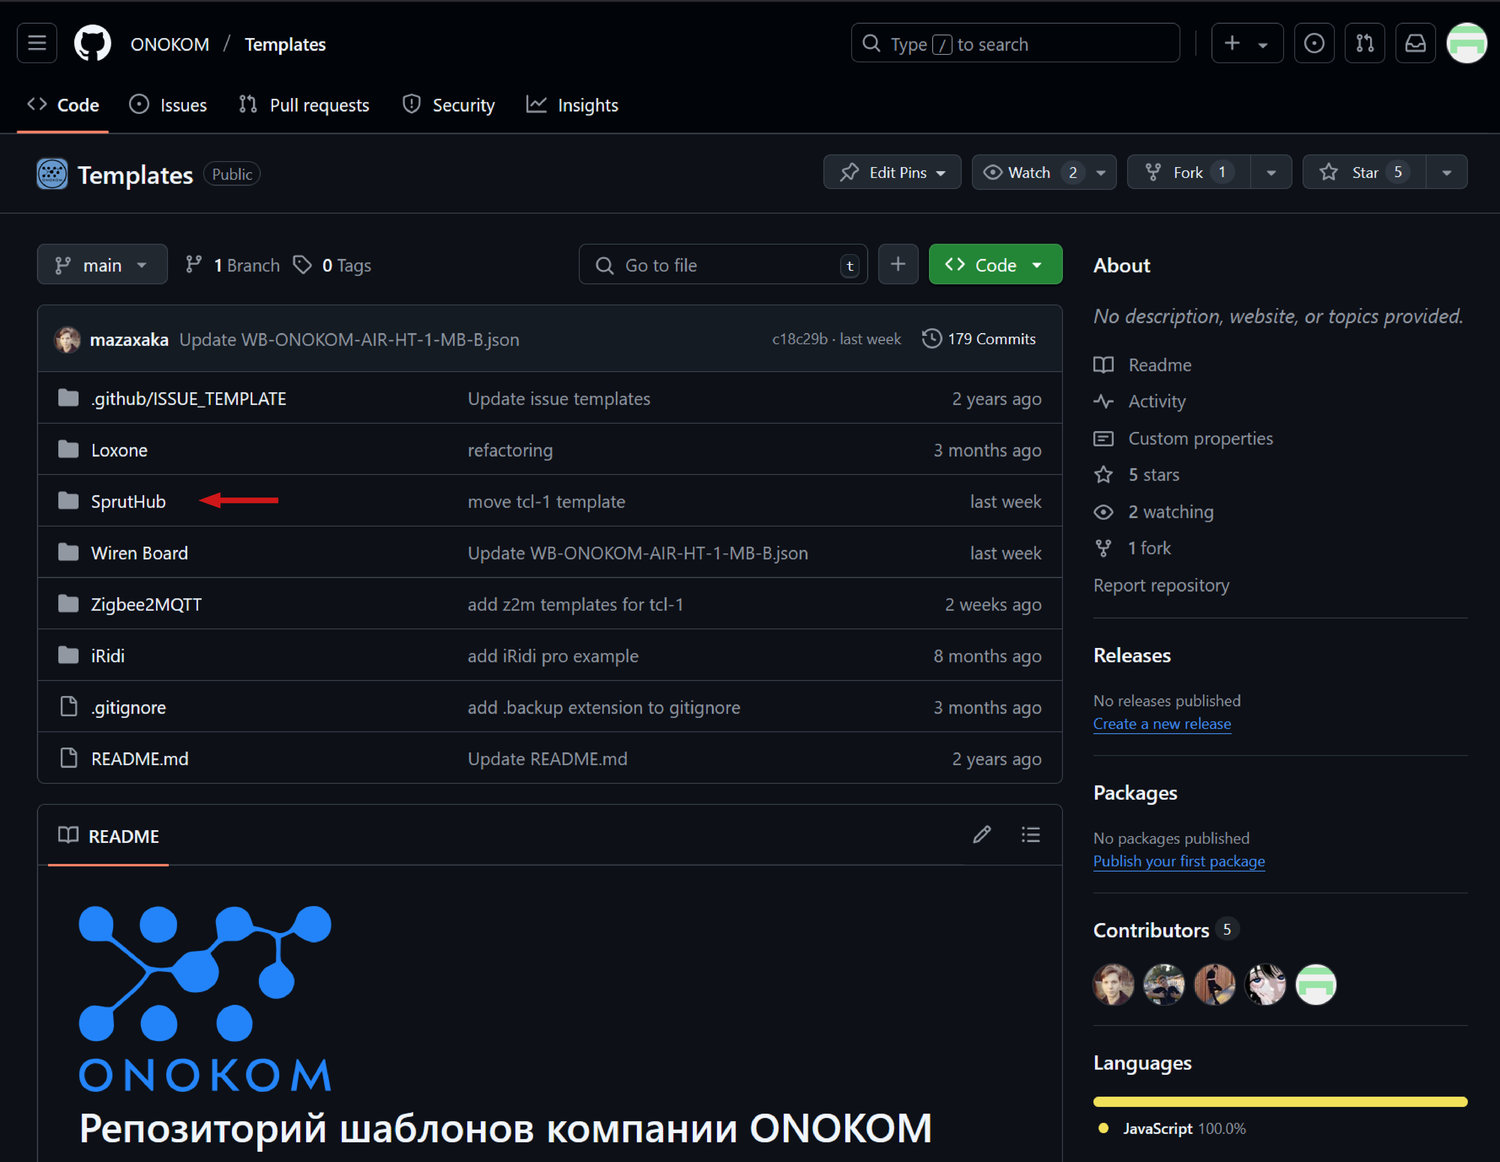
Task: Open the Watch dropdown
Action: (1044, 172)
